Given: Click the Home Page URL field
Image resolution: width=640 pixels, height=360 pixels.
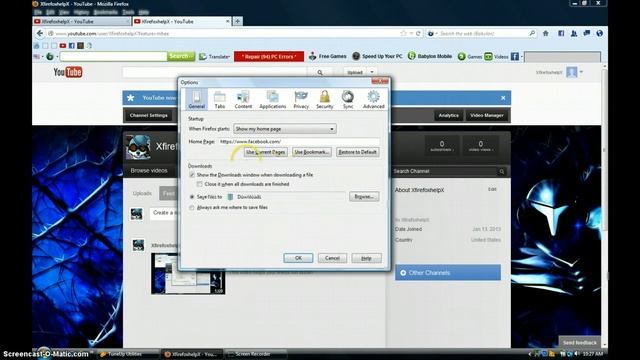Looking at the screenshot, I should (x=299, y=142).
